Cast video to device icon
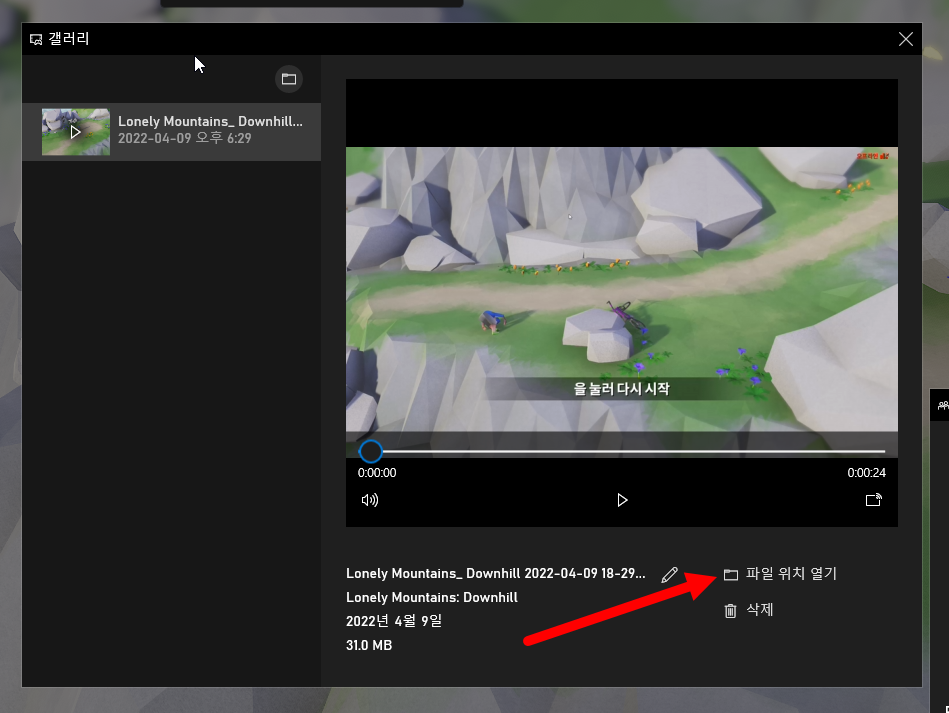 (873, 500)
